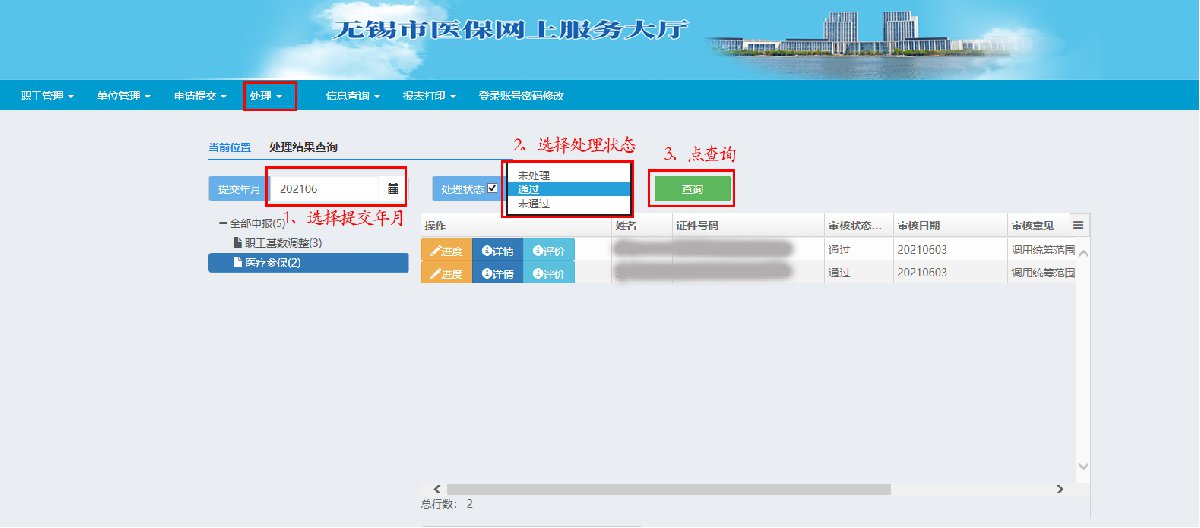The image size is (1200, 528).
Task: Toggle the 处理状态 checkbox
Action: 492,188
